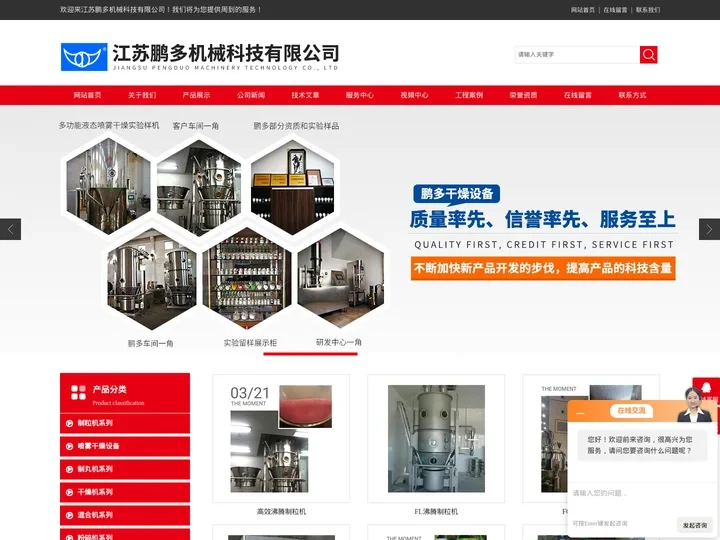Click the arrow icon beside 干燥机系列
Screen dimensions: 720x540
pyautogui.click(x=69, y=492)
